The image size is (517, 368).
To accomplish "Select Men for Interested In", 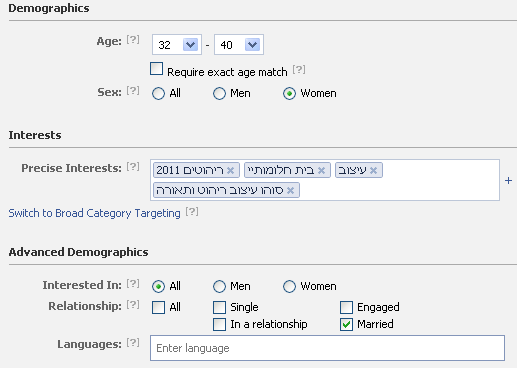I will click(x=219, y=286).
